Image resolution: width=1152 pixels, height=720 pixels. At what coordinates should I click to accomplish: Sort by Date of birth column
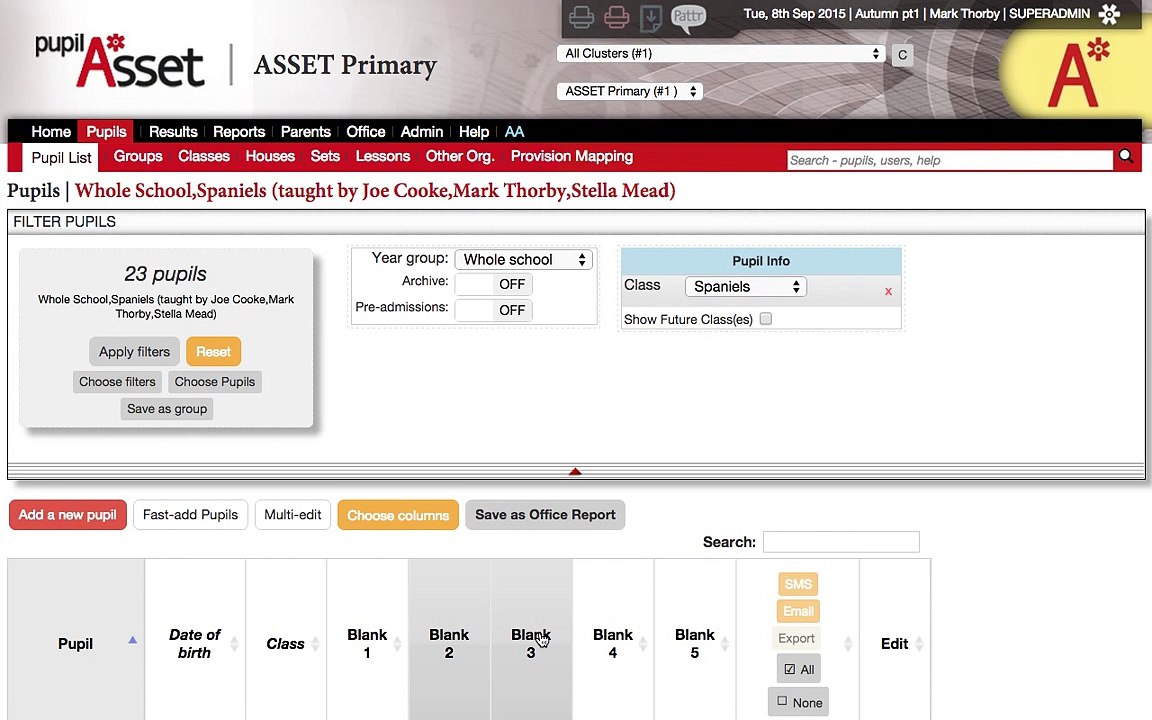pos(234,644)
